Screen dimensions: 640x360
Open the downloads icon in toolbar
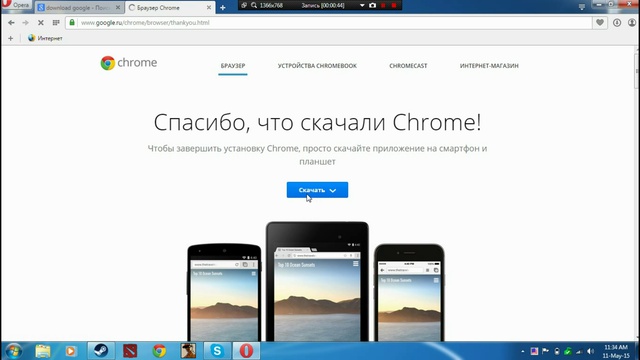click(617, 23)
